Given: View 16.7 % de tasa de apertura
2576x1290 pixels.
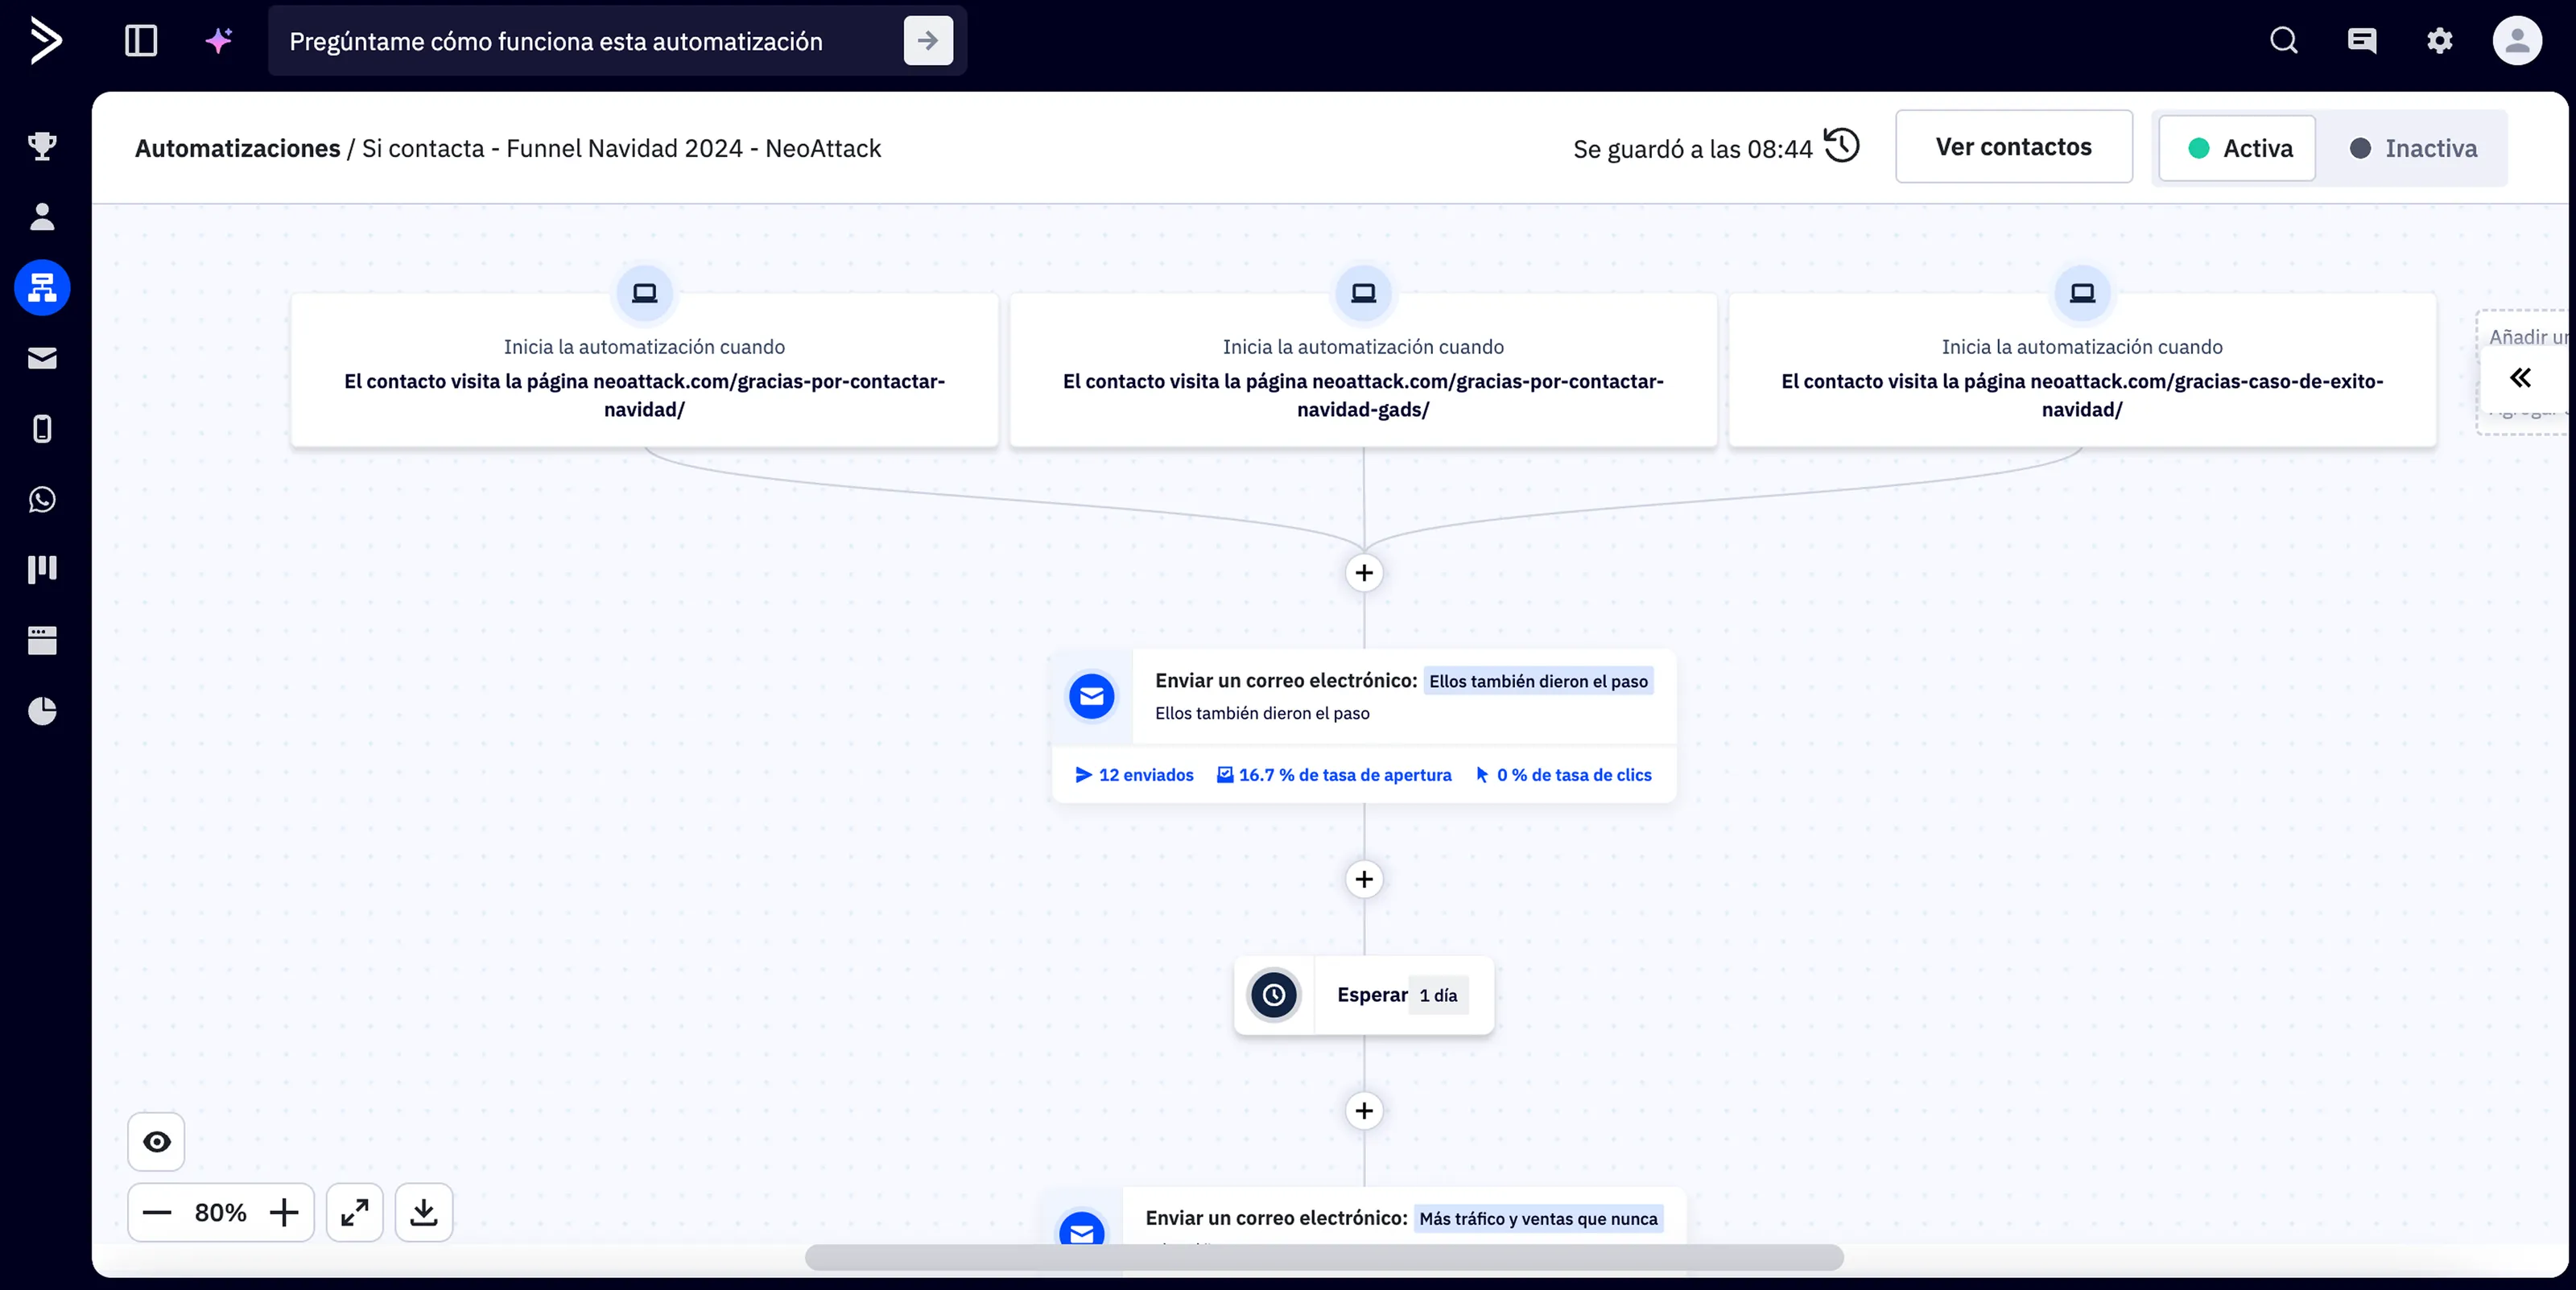Looking at the screenshot, I should (1334, 775).
